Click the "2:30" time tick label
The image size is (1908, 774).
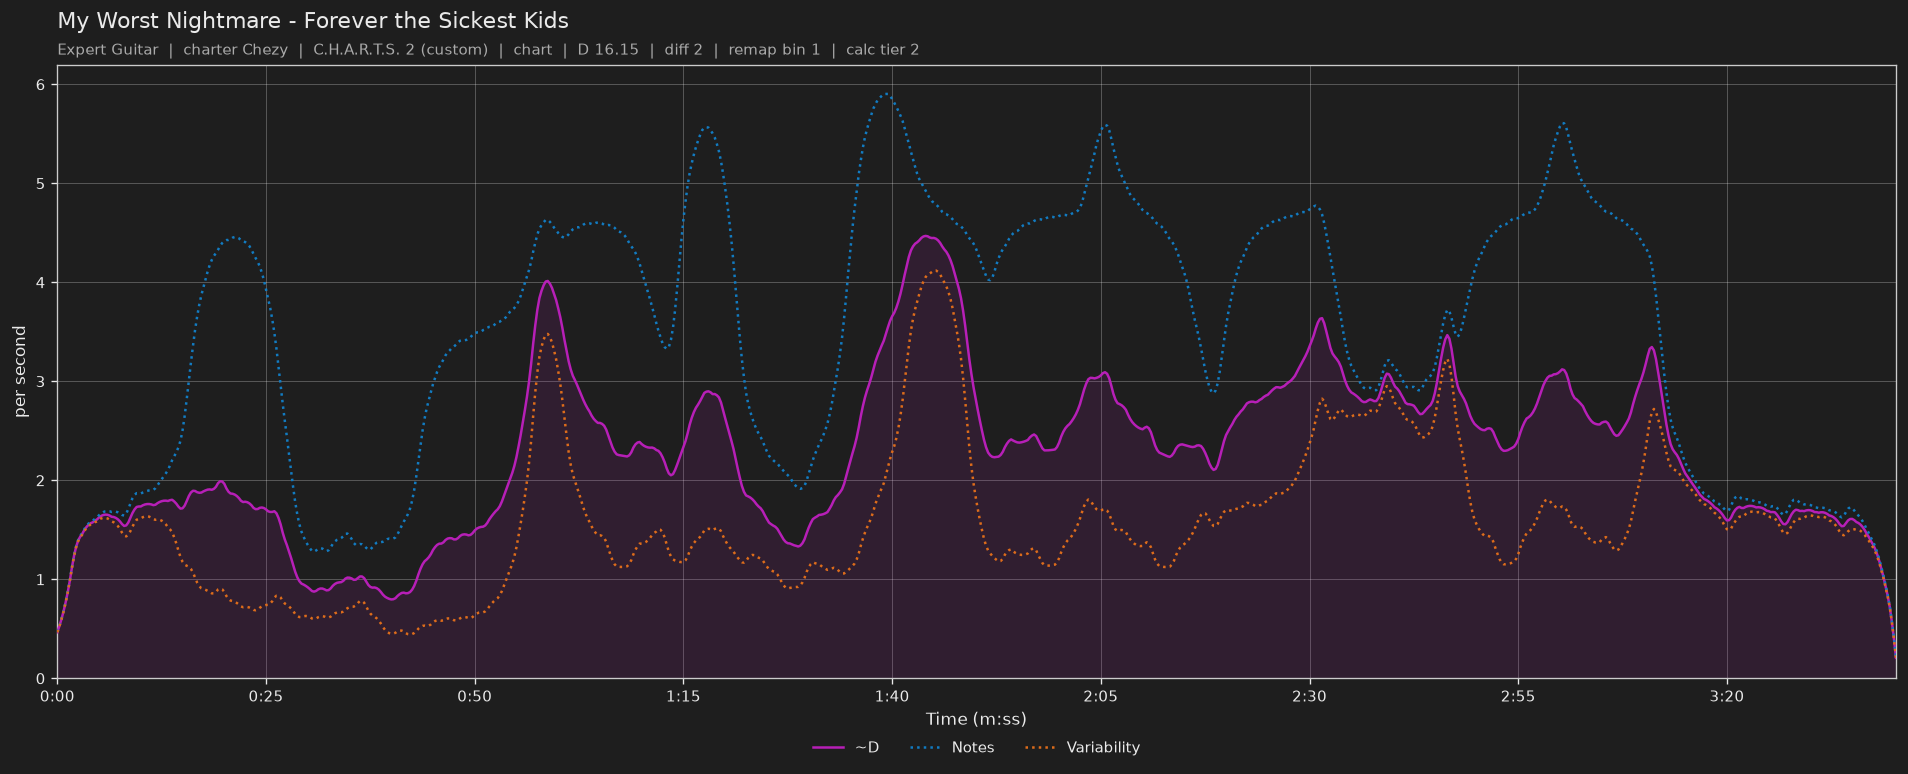point(1309,696)
